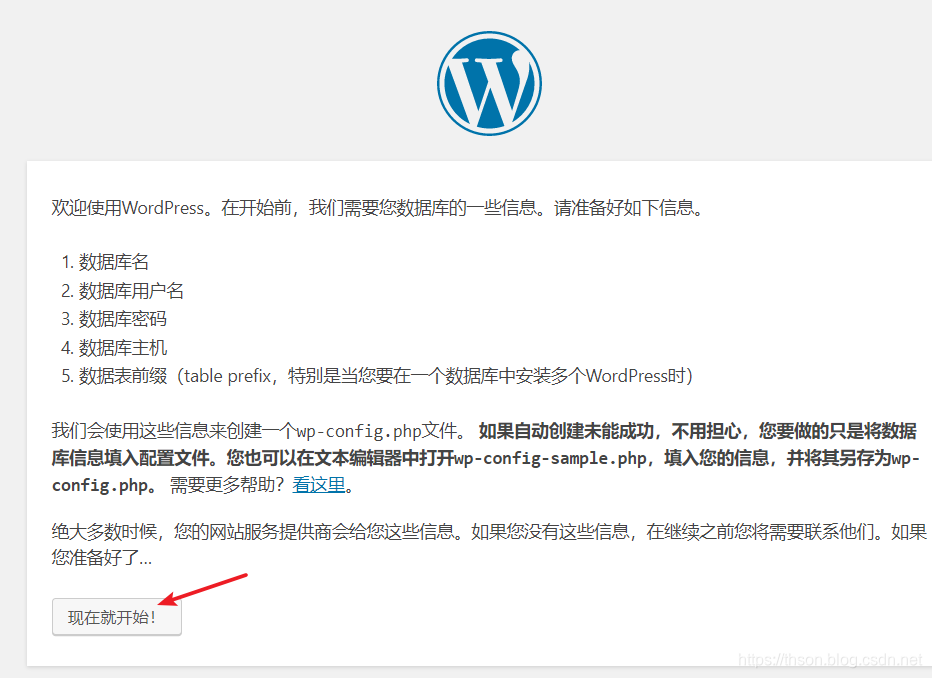This screenshot has width=932, height=678.
Task: Click the 现在就开始! button
Action: point(116,617)
